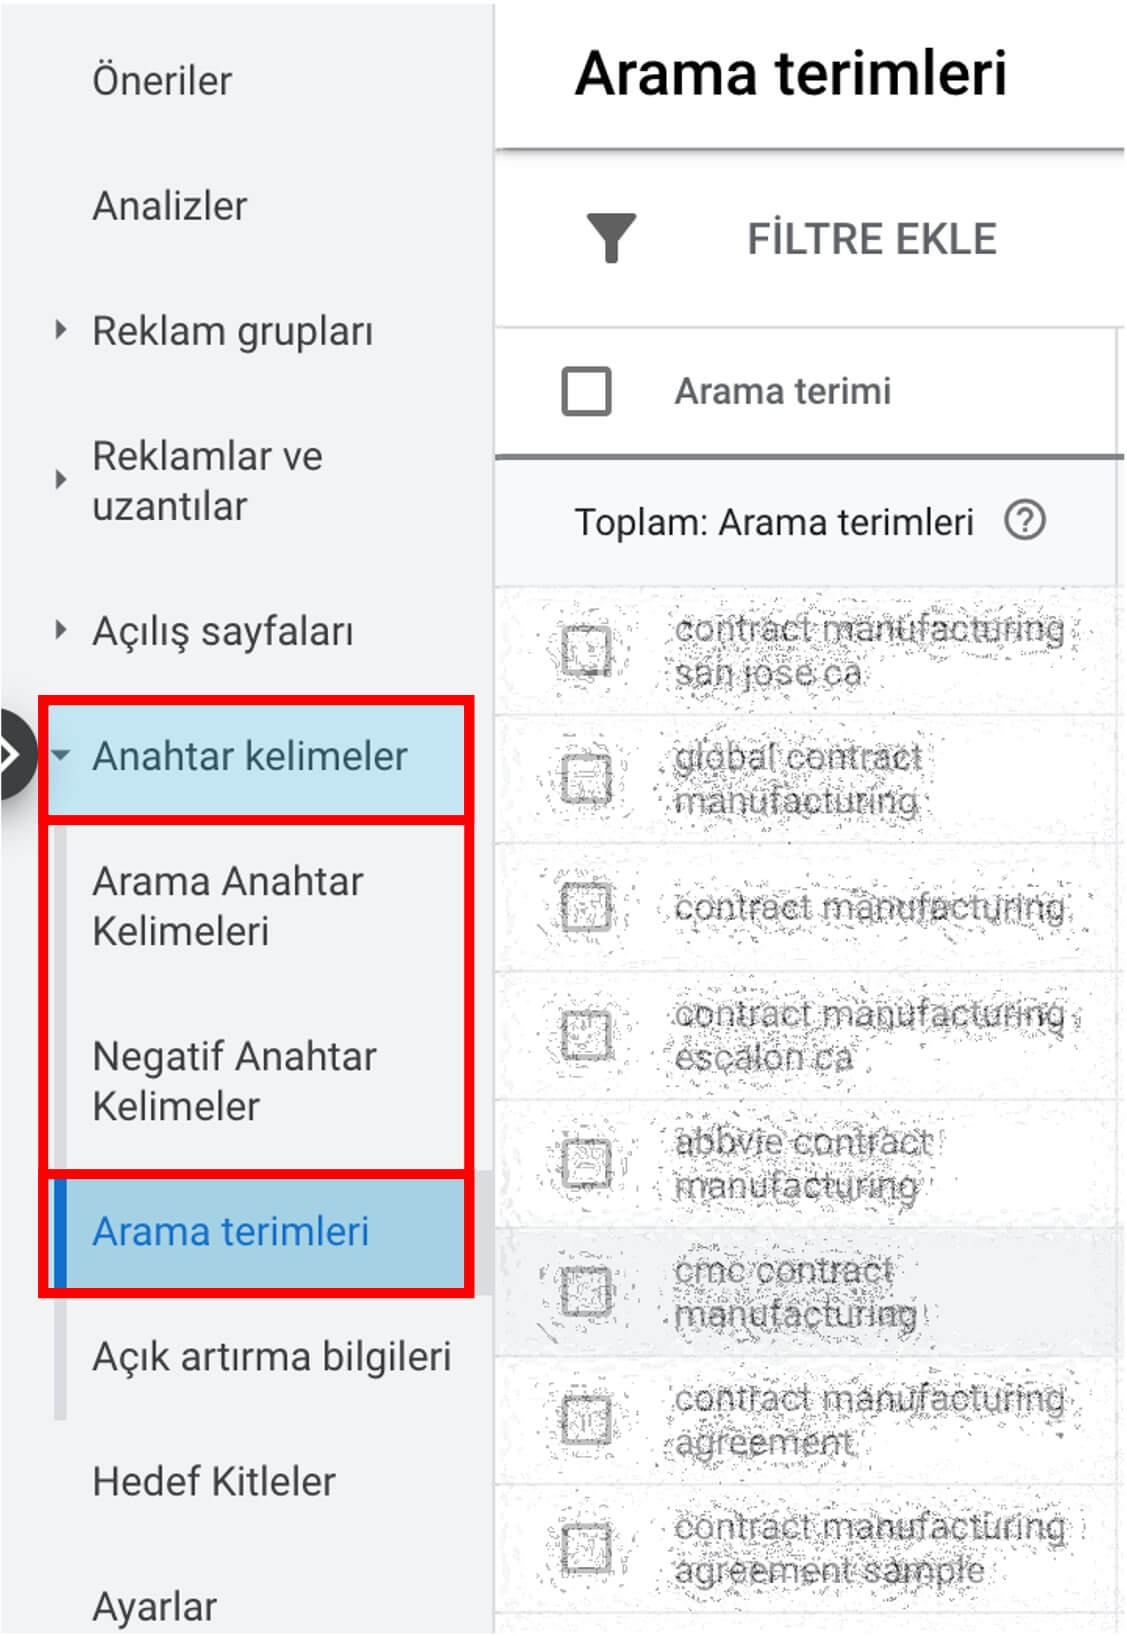This screenshot has width=1127, height=1636.
Task: Open Negatif Anahtar Kelimeler
Action: point(233,1080)
